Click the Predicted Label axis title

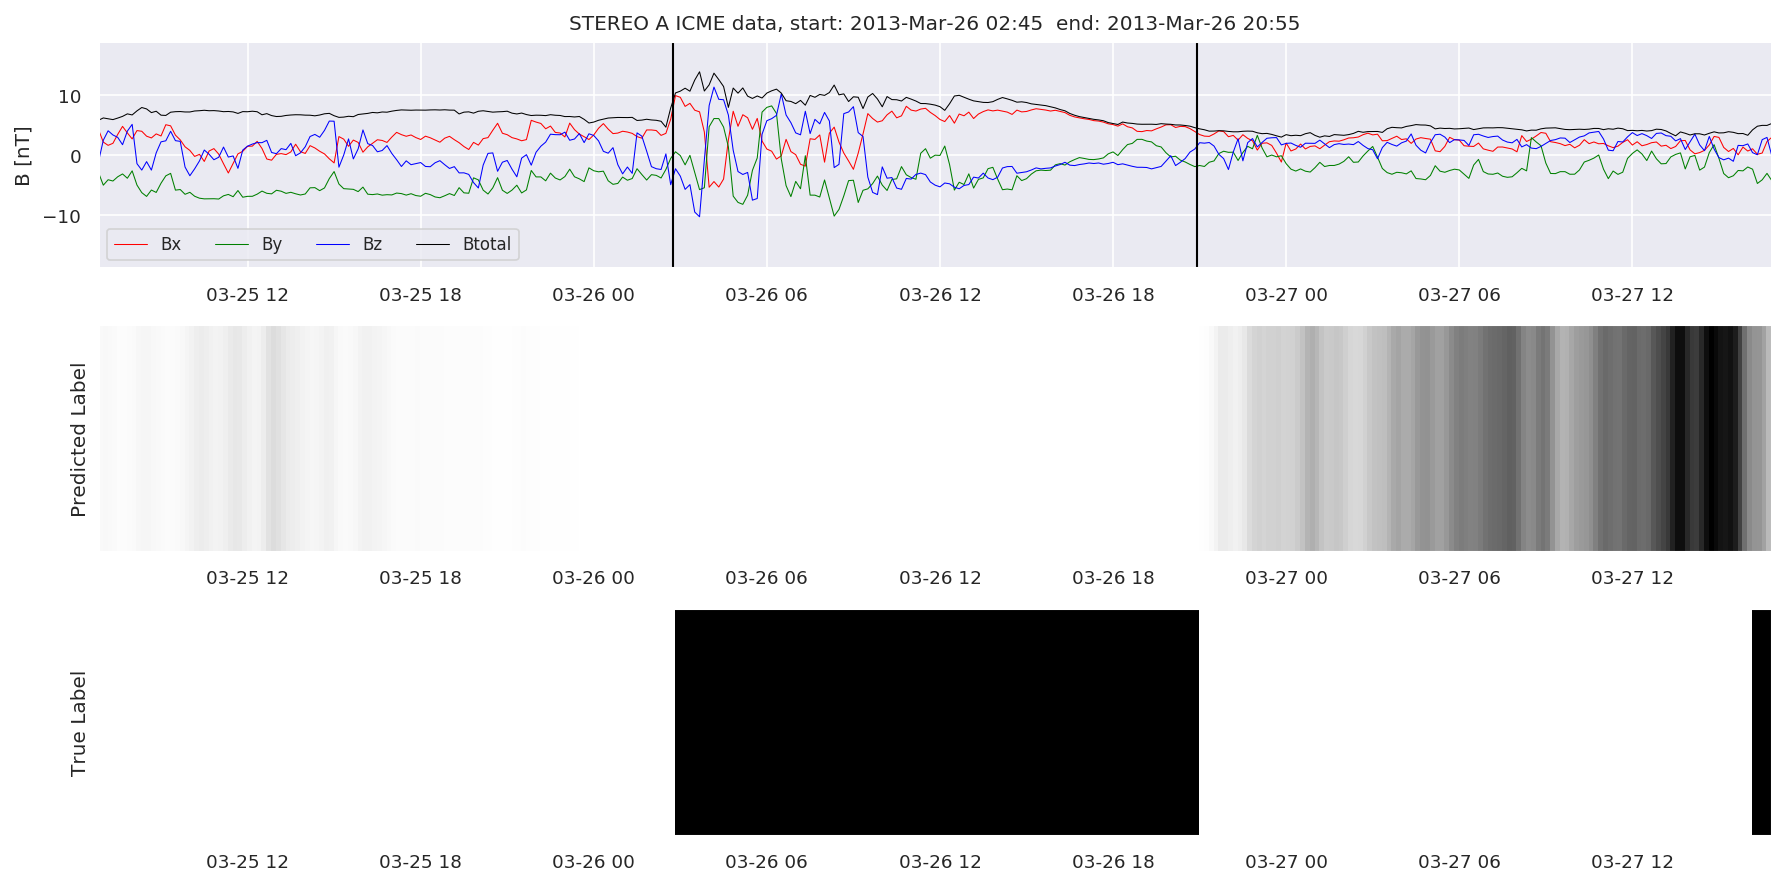click(79, 439)
